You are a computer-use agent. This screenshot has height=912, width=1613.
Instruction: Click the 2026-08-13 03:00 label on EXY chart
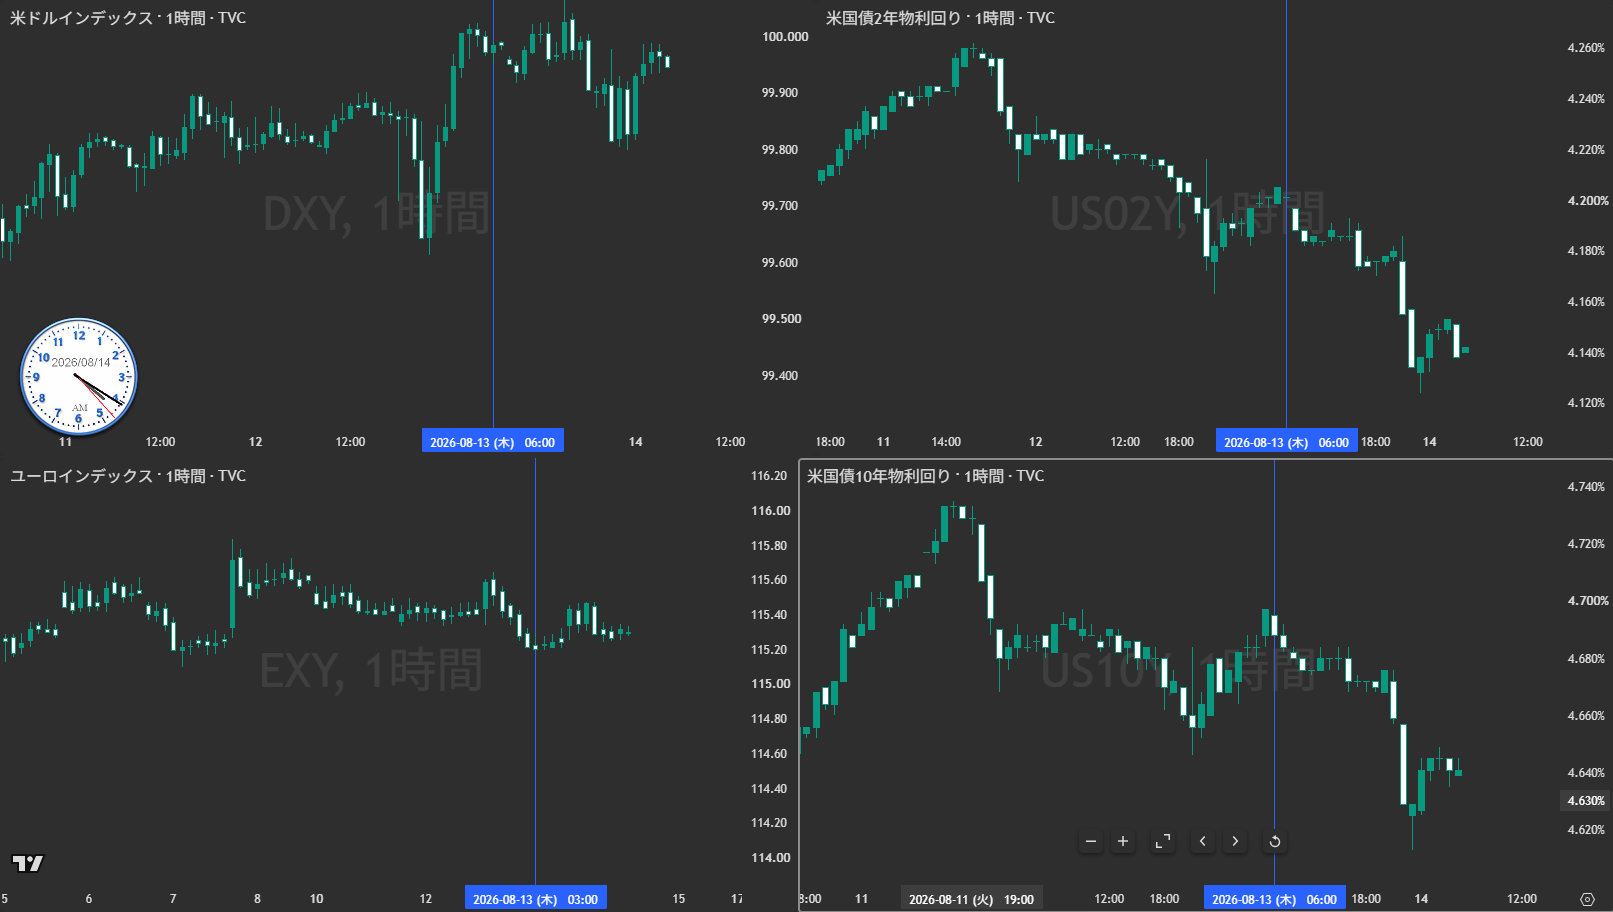point(536,899)
